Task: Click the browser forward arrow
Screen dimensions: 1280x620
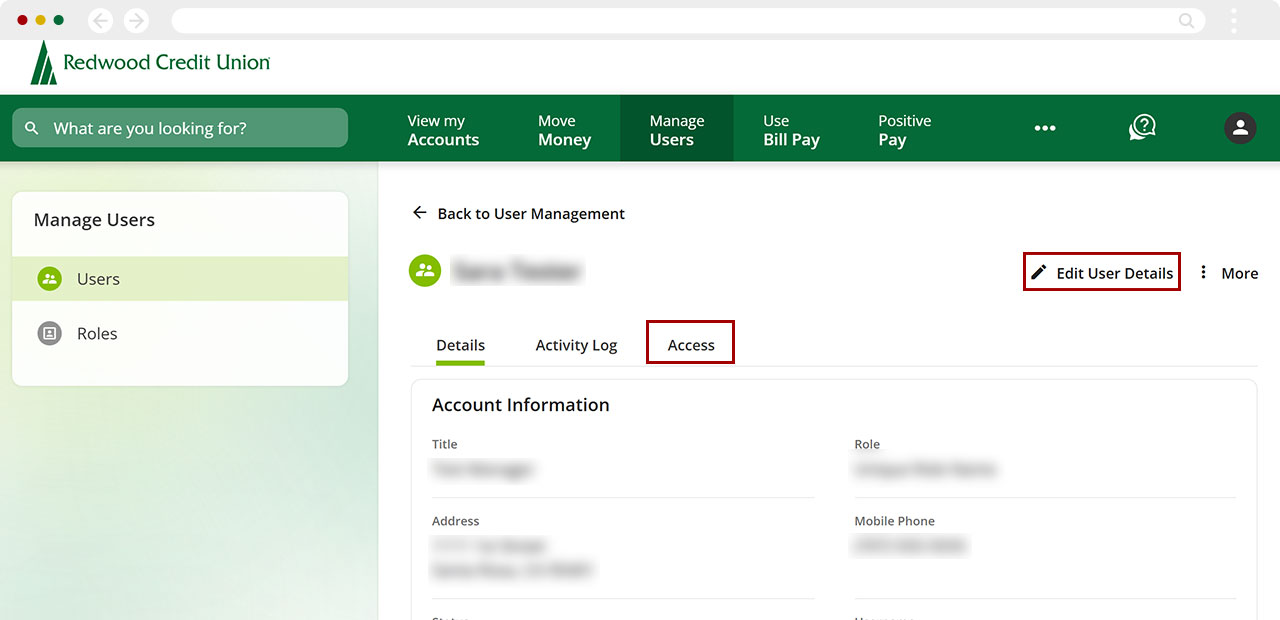Action: tap(136, 20)
